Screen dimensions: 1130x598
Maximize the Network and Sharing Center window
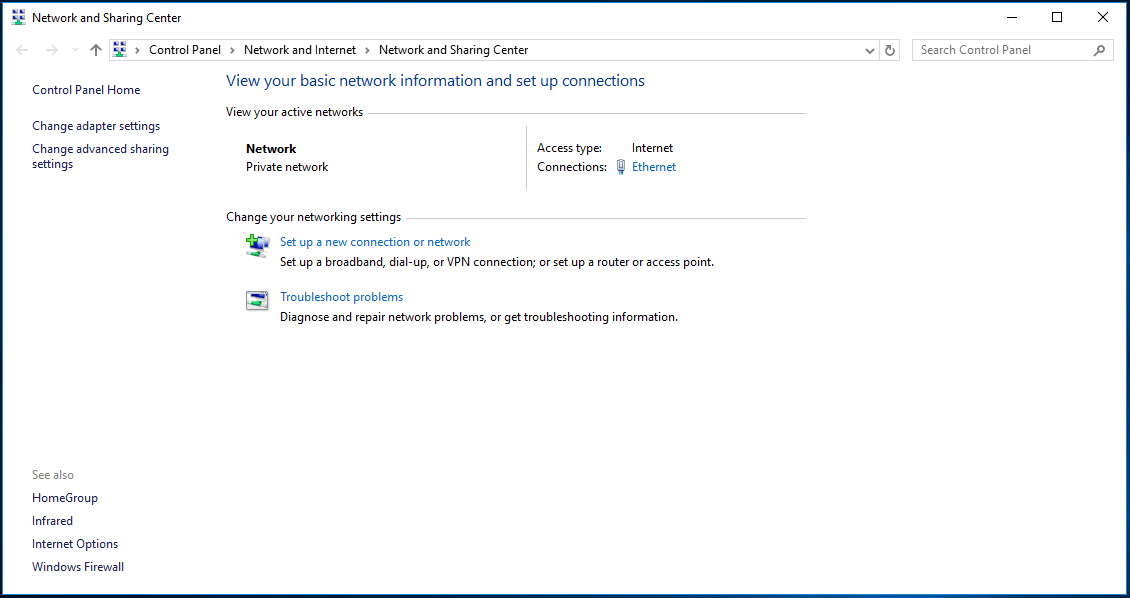(x=1057, y=17)
